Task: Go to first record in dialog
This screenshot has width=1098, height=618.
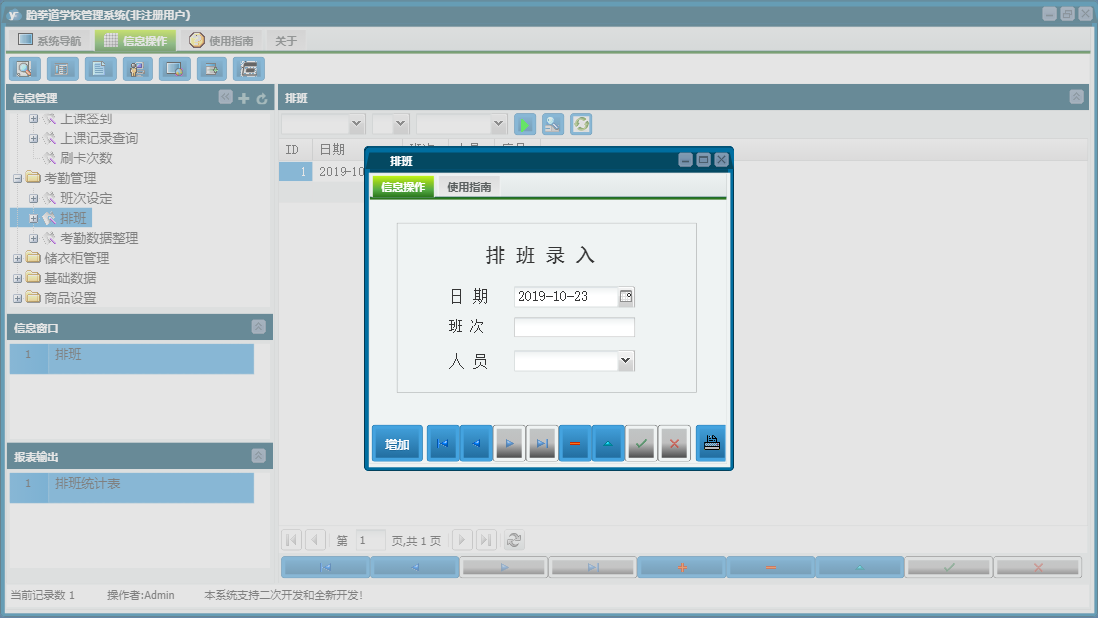Action: point(443,443)
